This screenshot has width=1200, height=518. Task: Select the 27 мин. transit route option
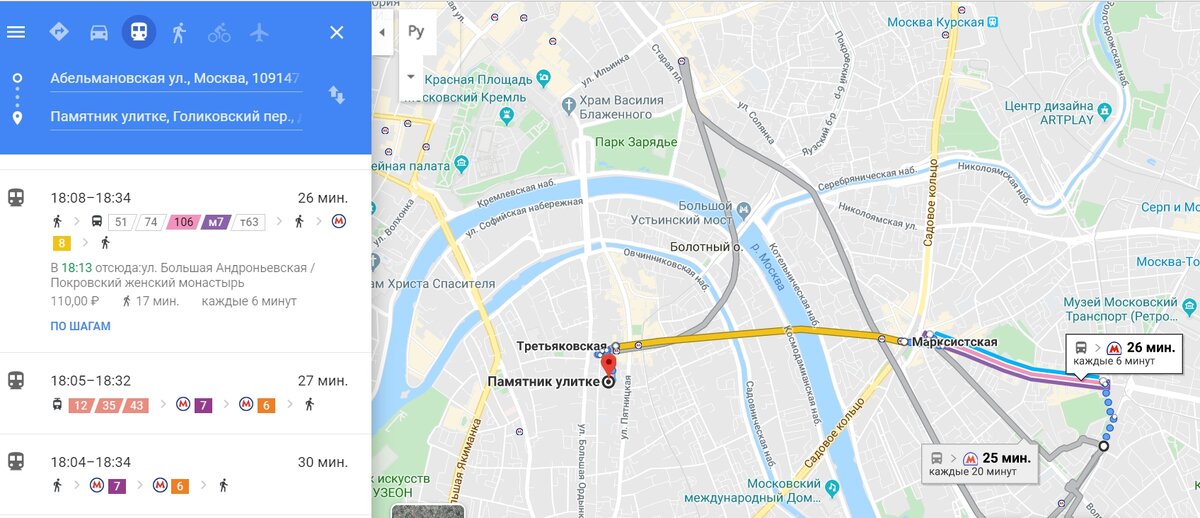pyautogui.click(x=185, y=393)
